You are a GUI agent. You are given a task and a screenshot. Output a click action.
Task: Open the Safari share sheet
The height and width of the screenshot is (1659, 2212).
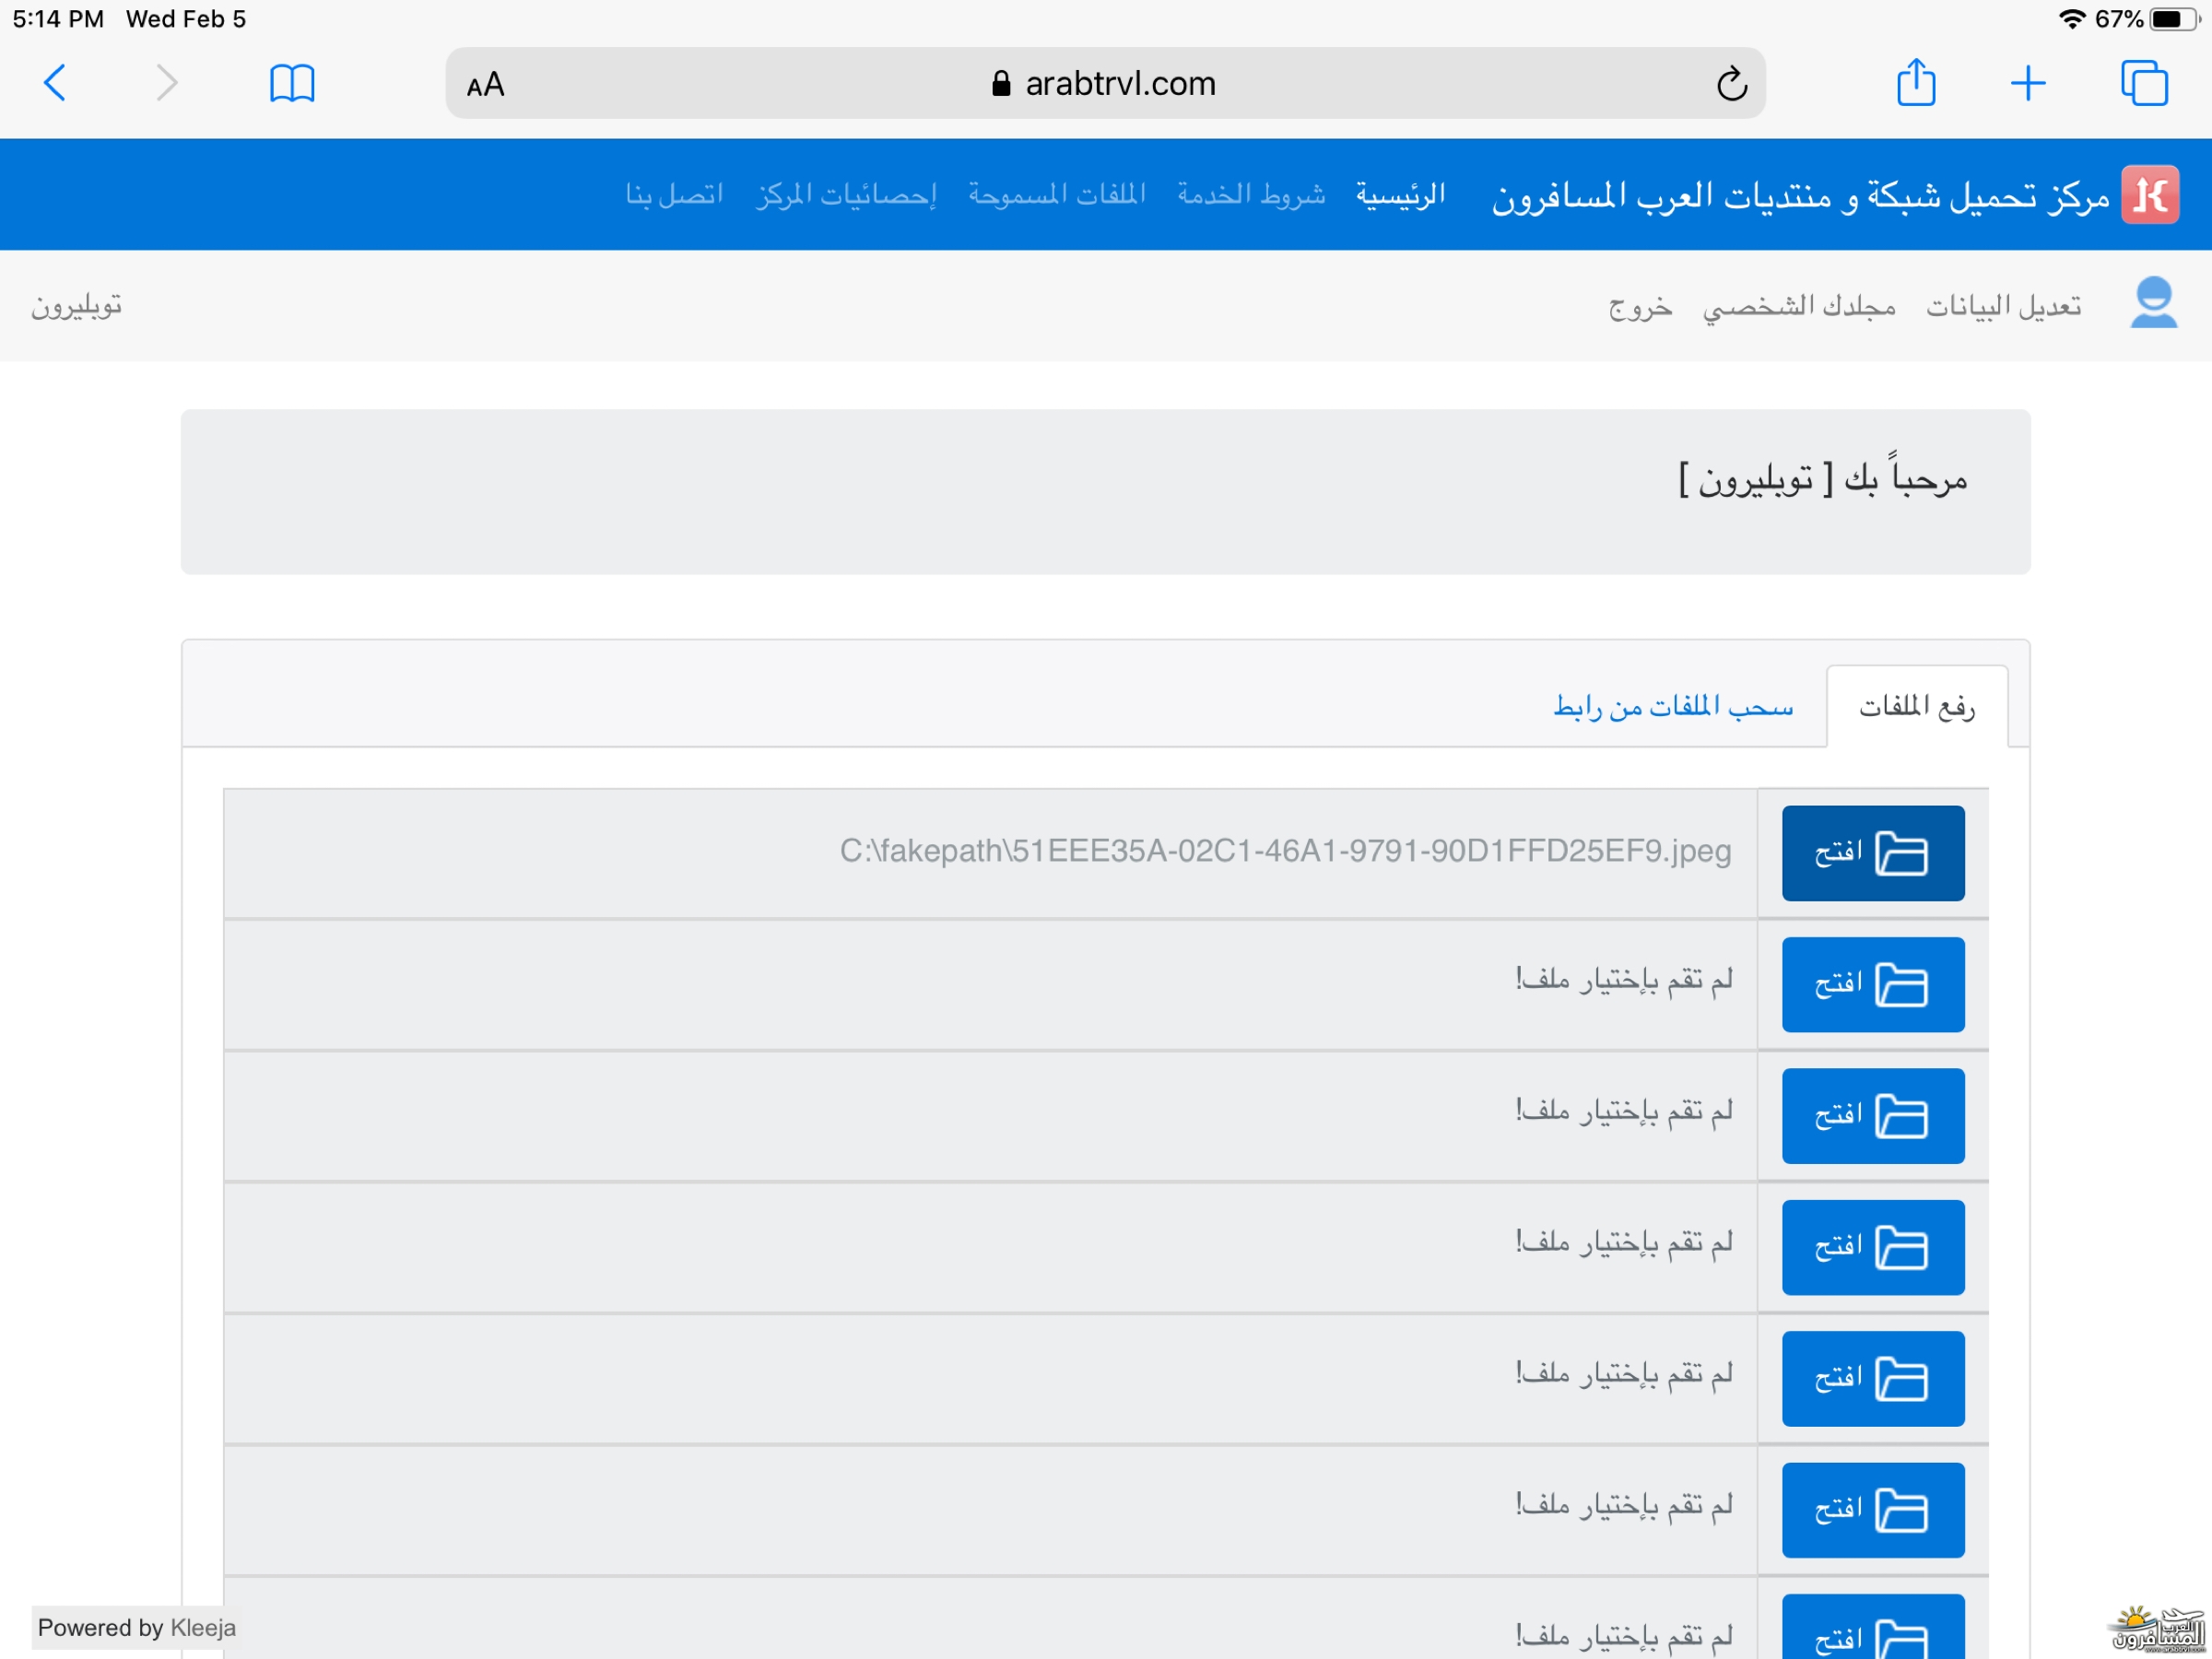tap(1916, 82)
